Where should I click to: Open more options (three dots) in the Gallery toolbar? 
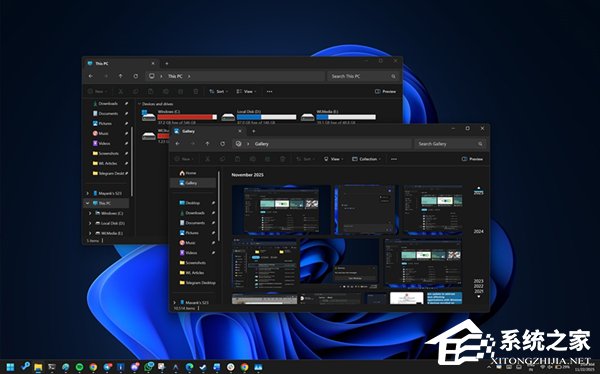tap(394, 159)
